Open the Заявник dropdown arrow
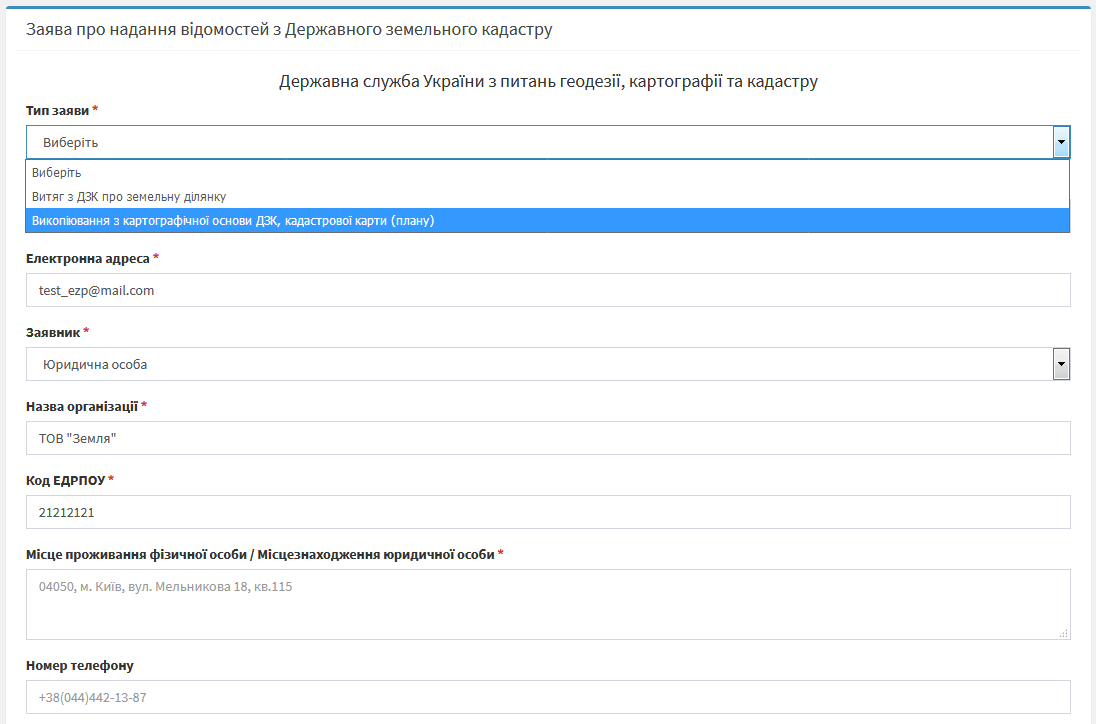The width and height of the screenshot is (1096, 724). pos(1061,365)
